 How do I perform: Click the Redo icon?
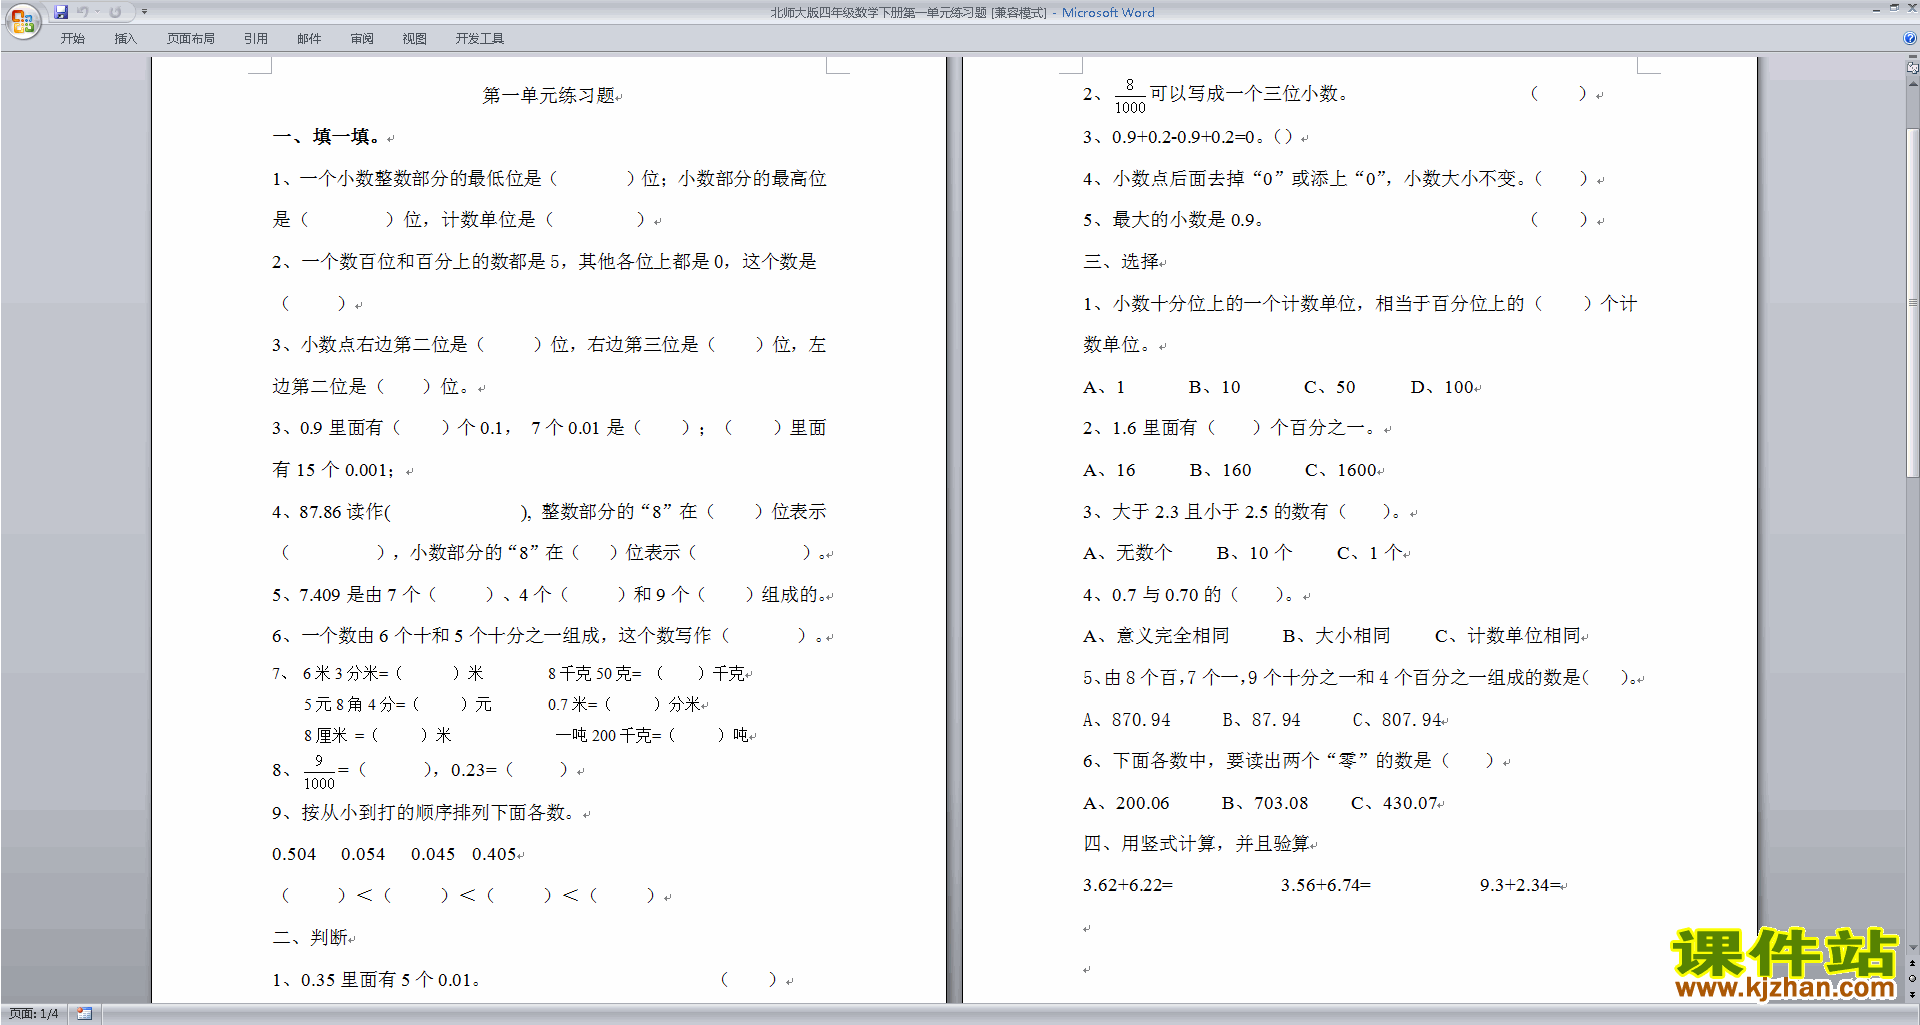click(x=115, y=12)
